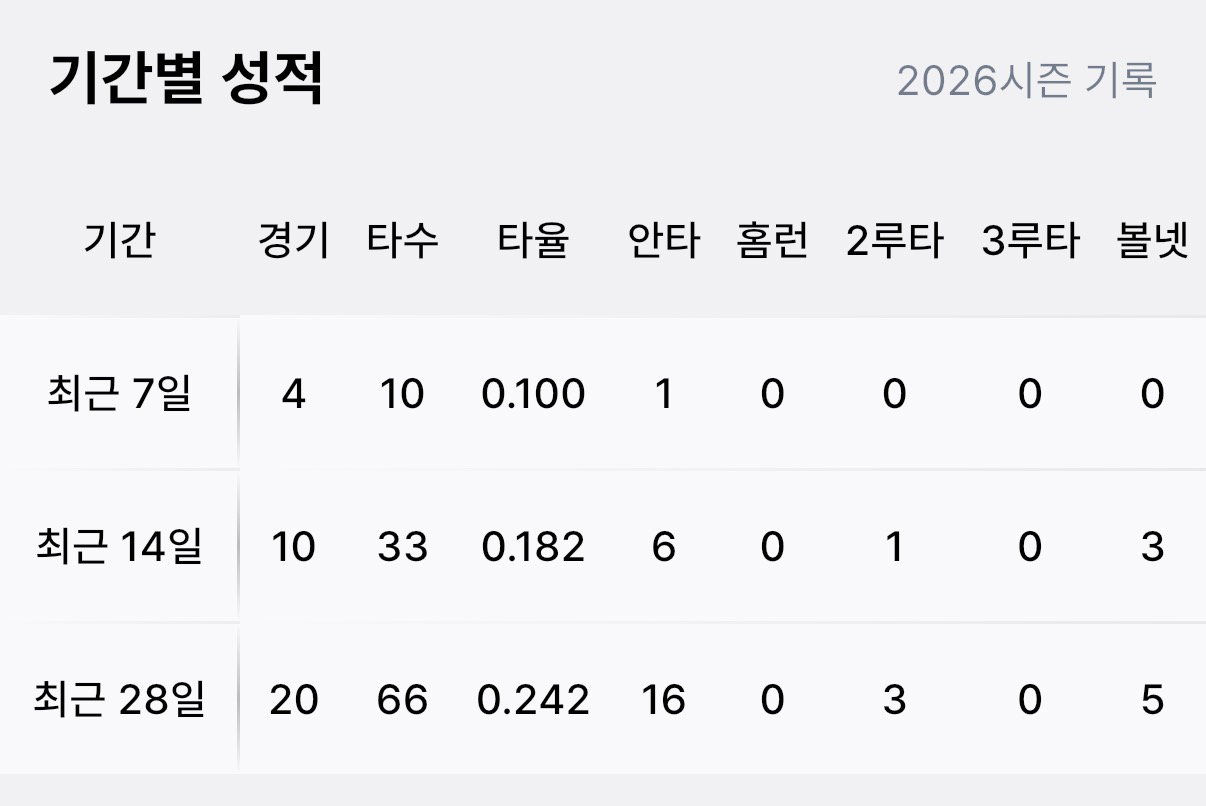Viewport: 1206px width, 806px height.
Task: Open the 2026시즌 기록 link
Action: coord(1026,80)
